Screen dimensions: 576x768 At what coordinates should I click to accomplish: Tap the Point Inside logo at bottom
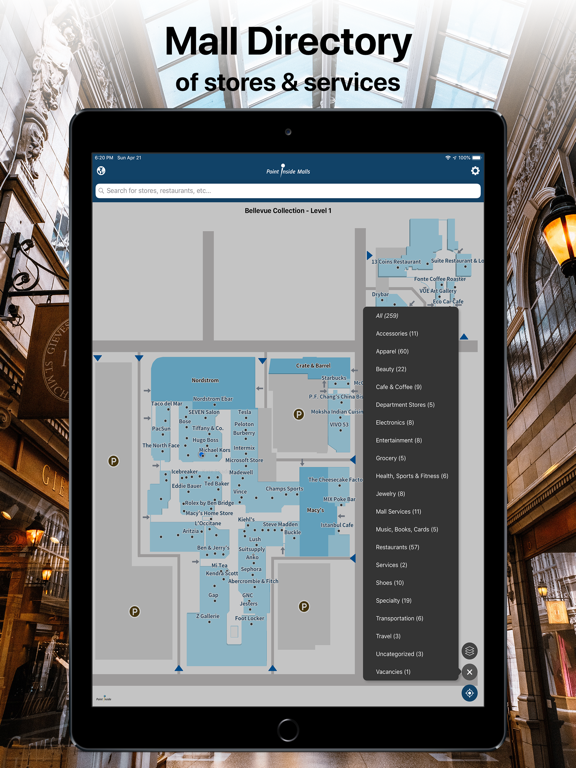(103, 698)
